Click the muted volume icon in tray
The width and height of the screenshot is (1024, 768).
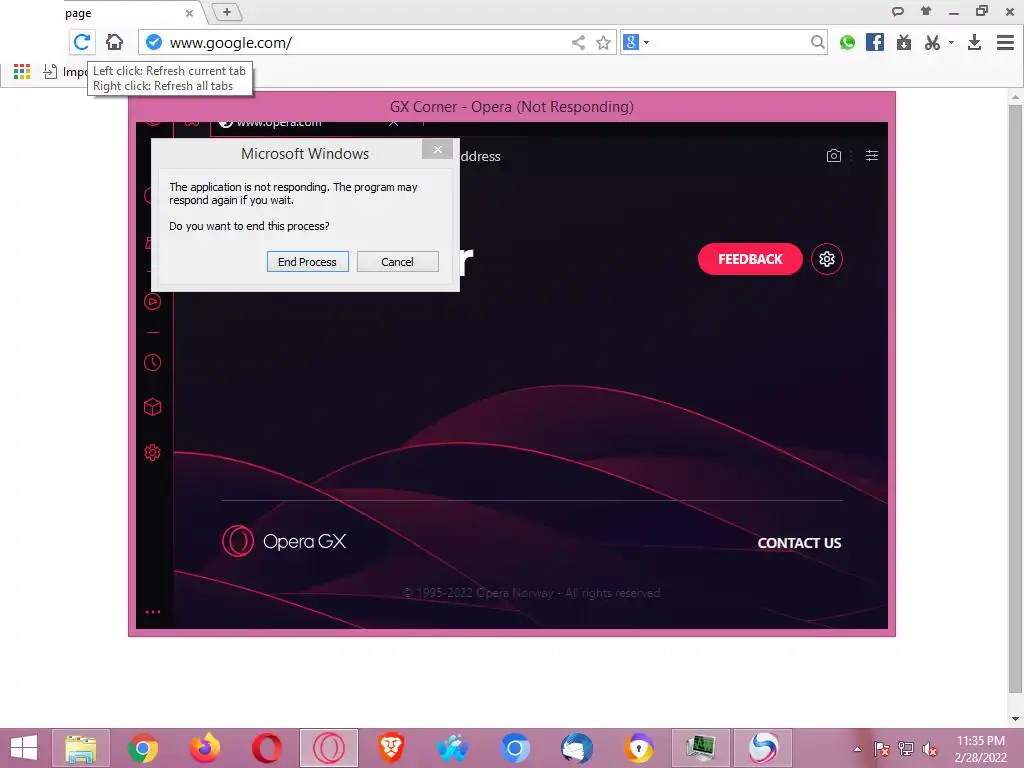929,749
